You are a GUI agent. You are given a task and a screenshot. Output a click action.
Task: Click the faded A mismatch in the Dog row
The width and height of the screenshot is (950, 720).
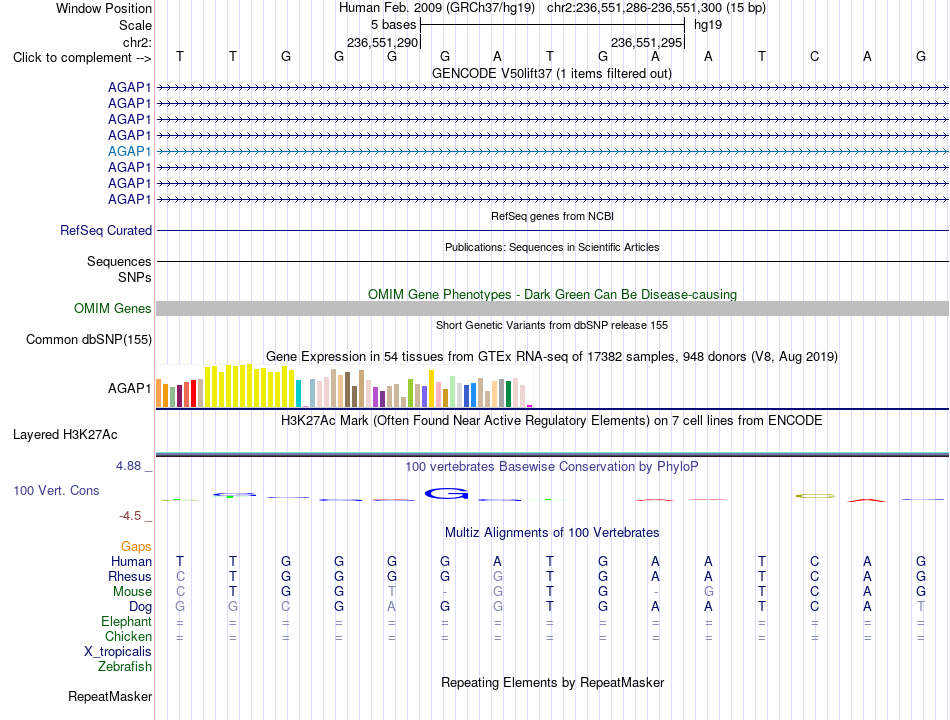(392, 606)
